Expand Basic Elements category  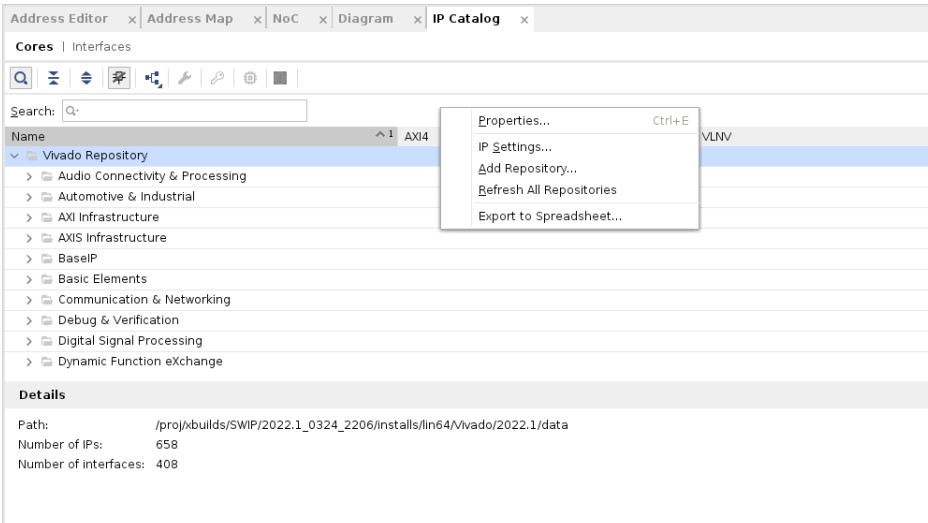coord(29,279)
